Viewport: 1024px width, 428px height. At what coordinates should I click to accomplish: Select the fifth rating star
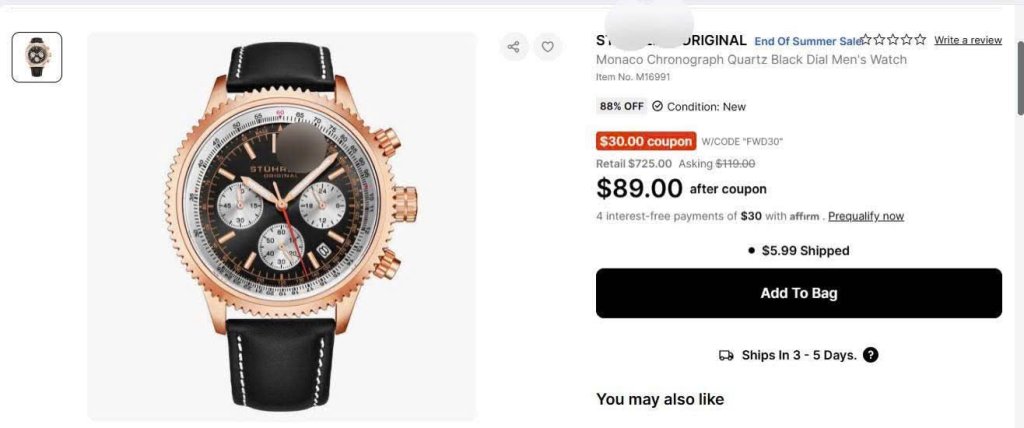[920, 40]
